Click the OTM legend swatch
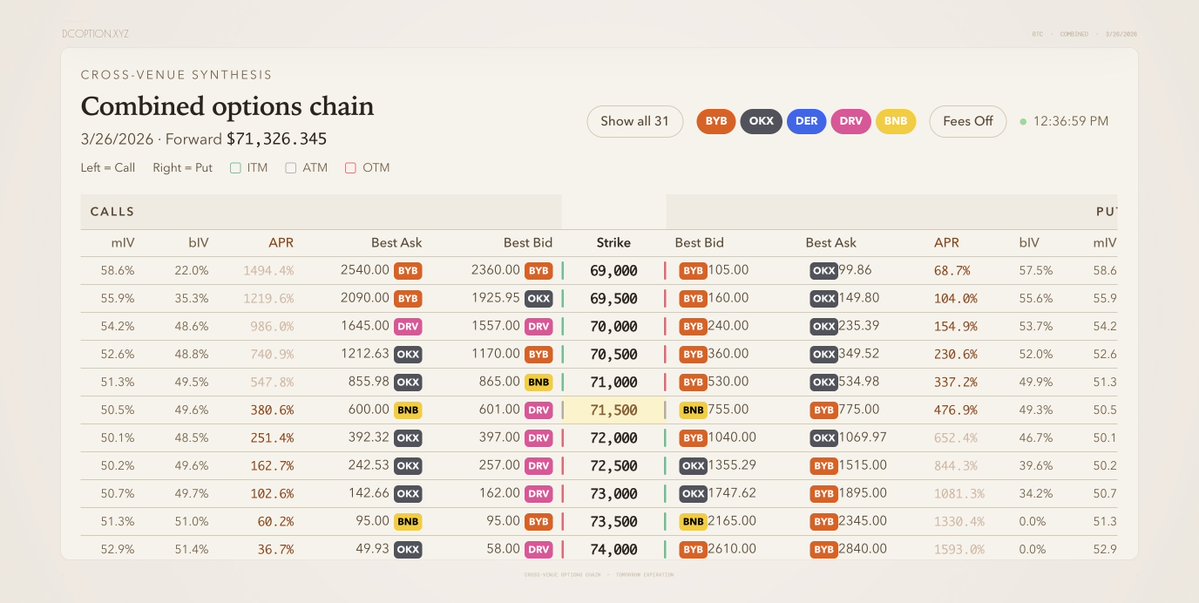1199x603 pixels. pos(350,167)
